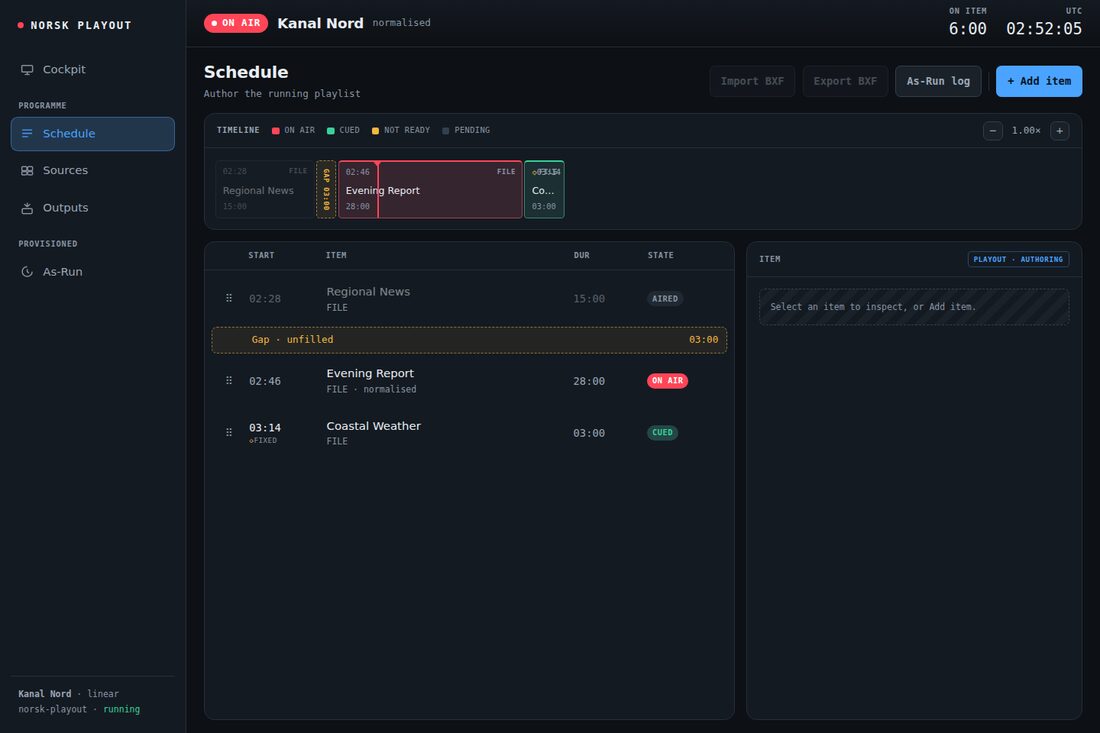Open the As-Run section in sidebar
The image size is (1100, 733).
(x=93, y=271)
